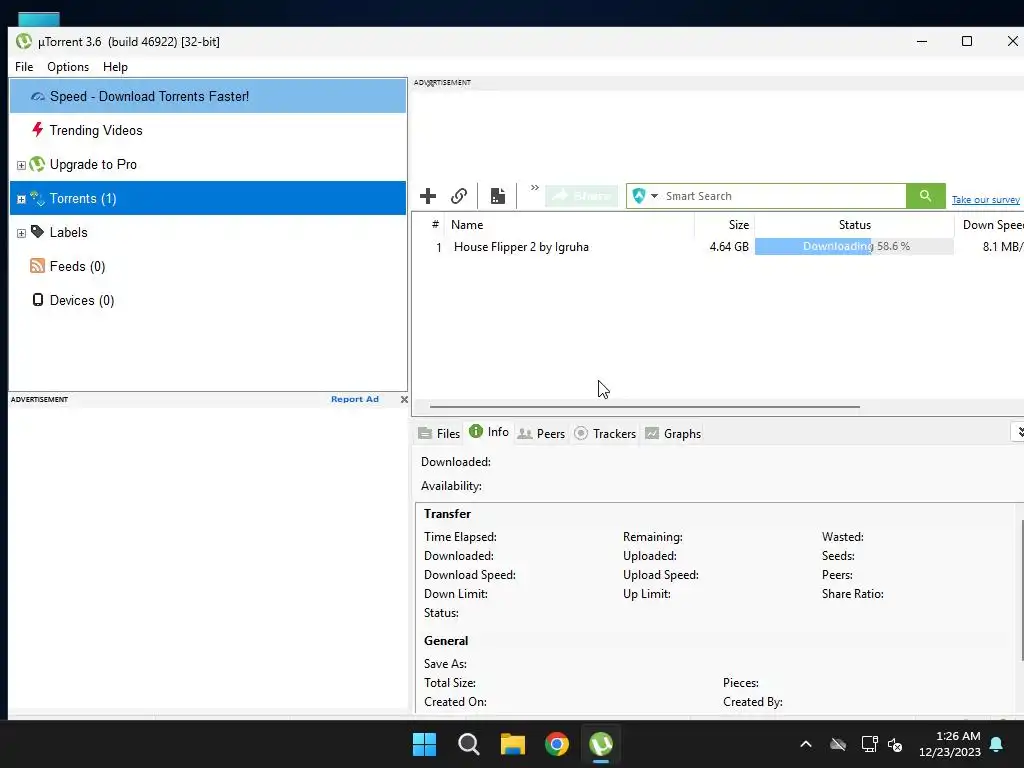Collapse the detail pane with the chevron button
The height and width of the screenshot is (768, 1024).
tap(1019, 432)
